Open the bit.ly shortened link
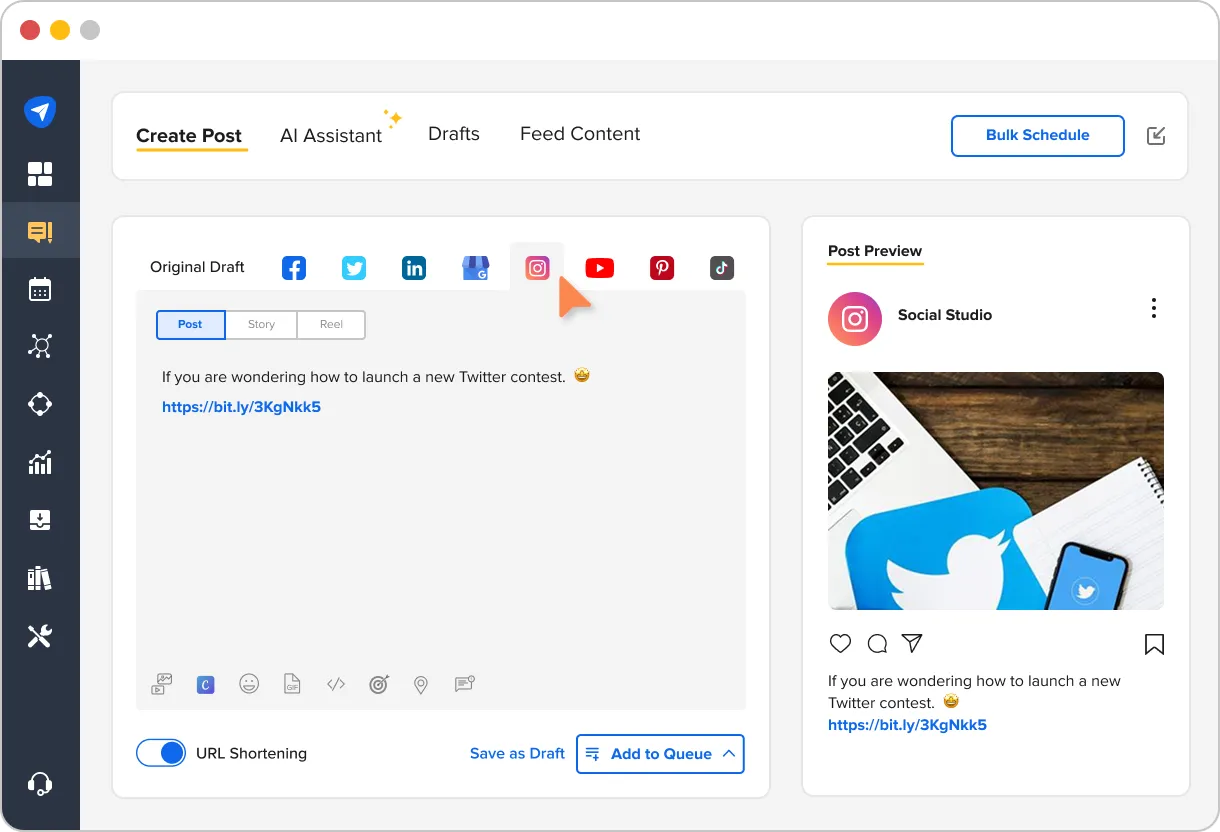Screen dimensions: 1220x832 coord(241,407)
